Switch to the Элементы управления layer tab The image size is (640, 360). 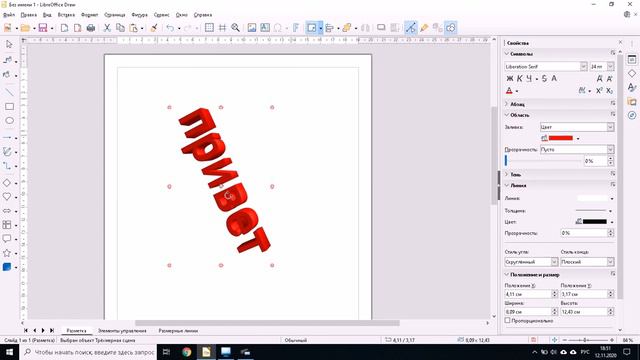tap(122, 331)
